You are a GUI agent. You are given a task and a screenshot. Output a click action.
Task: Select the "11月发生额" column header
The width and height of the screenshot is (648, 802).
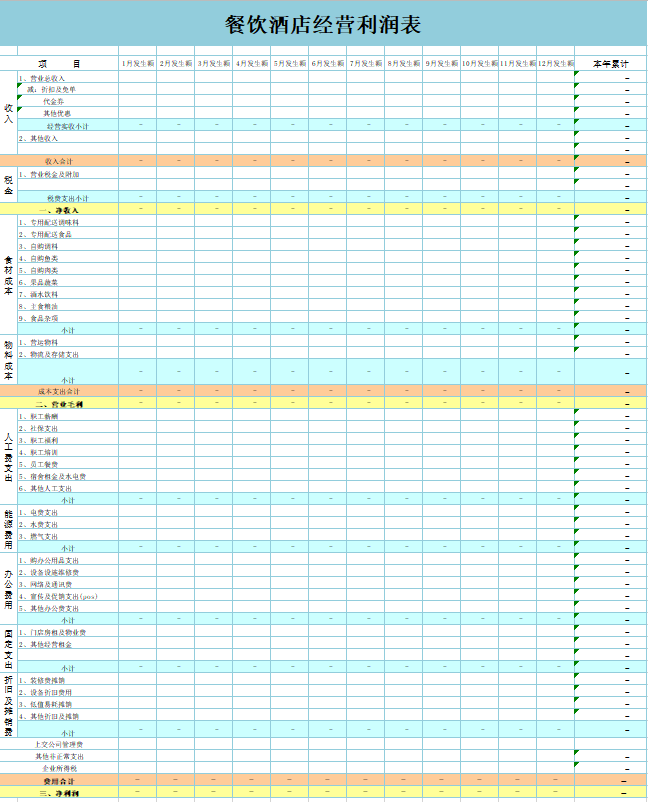[x=518, y=63]
